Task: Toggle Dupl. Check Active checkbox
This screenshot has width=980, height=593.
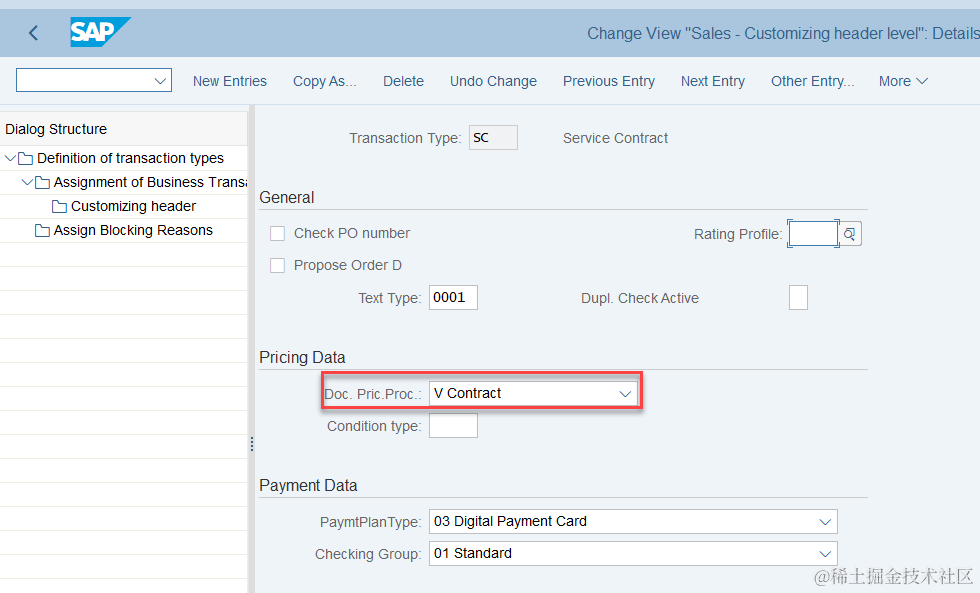Action: [798, 297]
